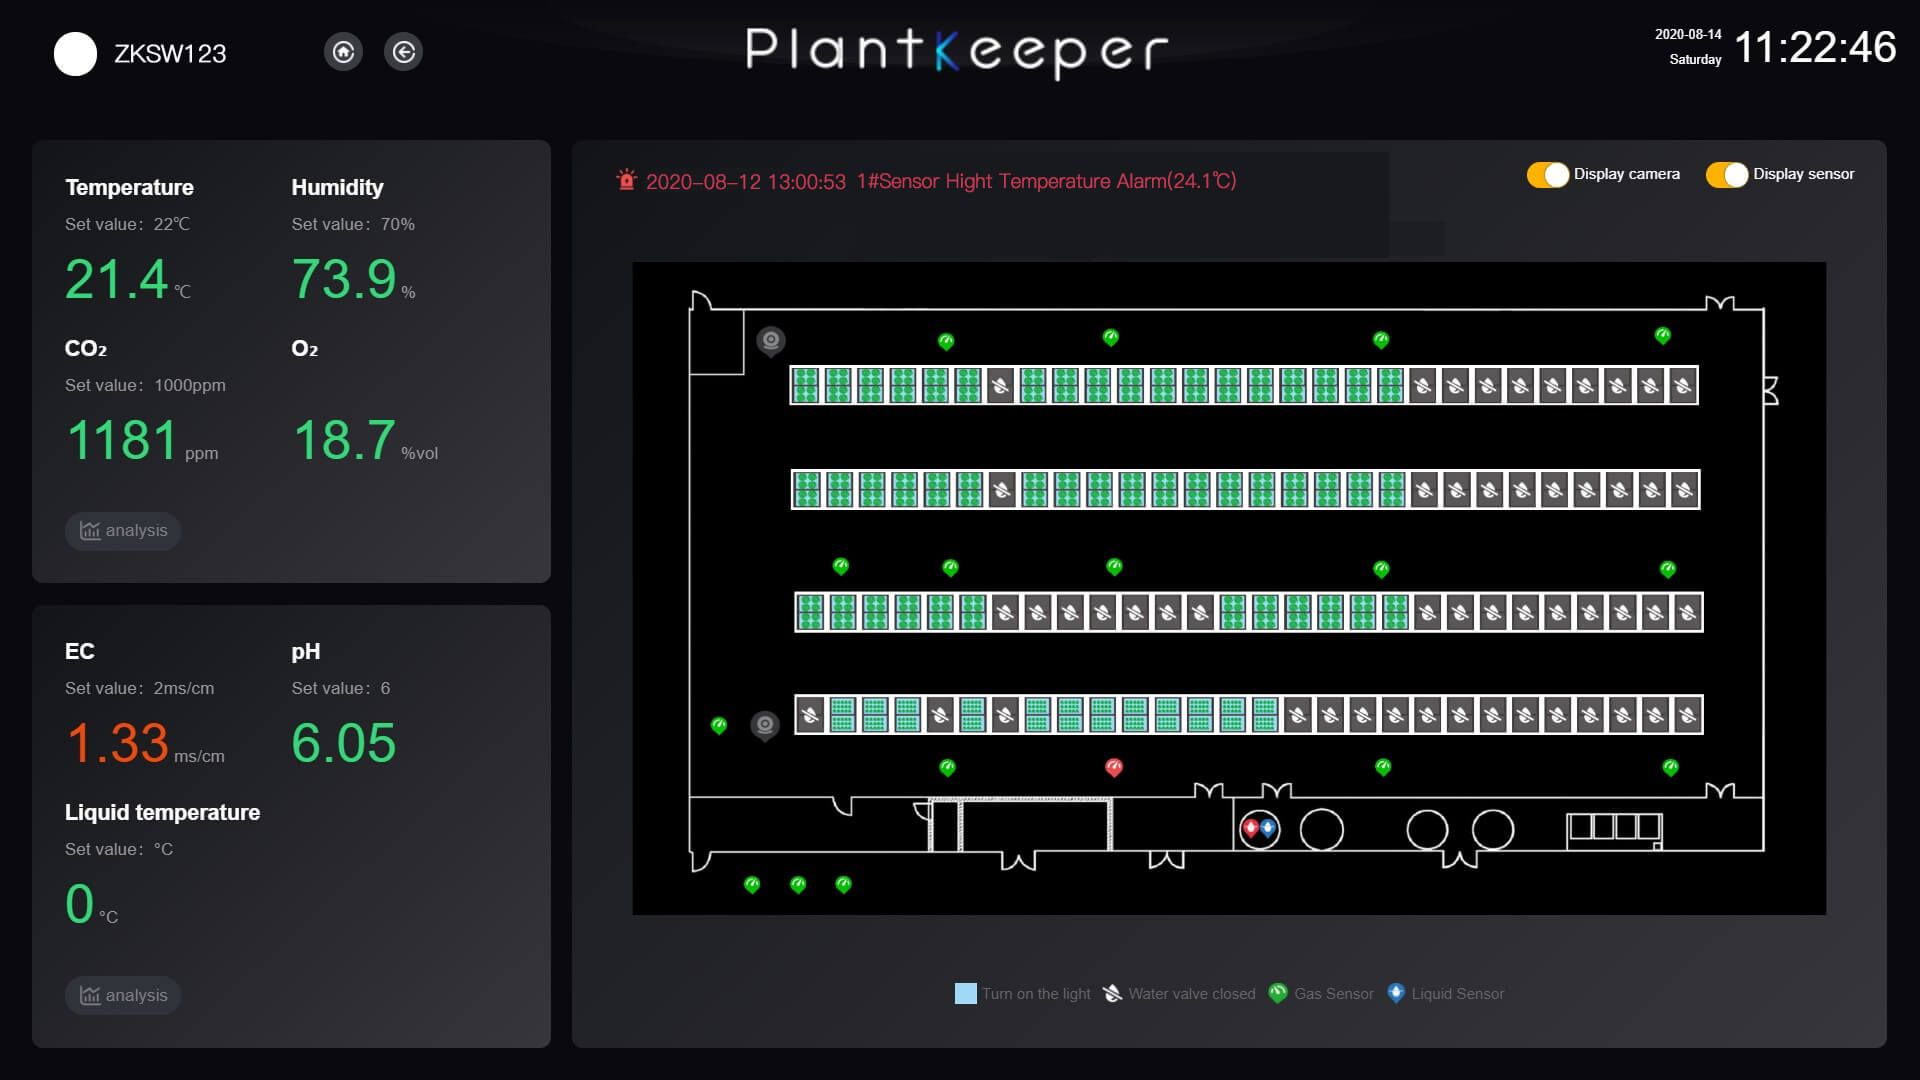
Task: Click the home icon in the header
Action: coord(343,52)
